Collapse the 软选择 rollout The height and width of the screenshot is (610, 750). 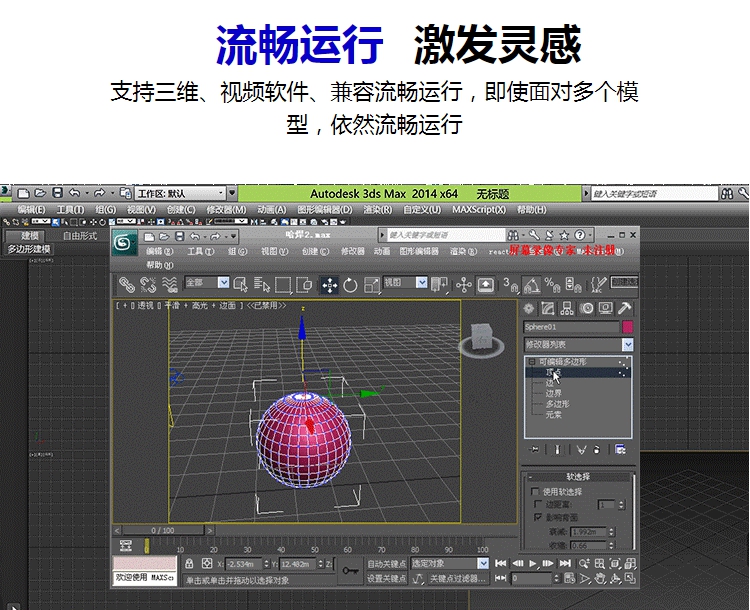tap(578, 477)
